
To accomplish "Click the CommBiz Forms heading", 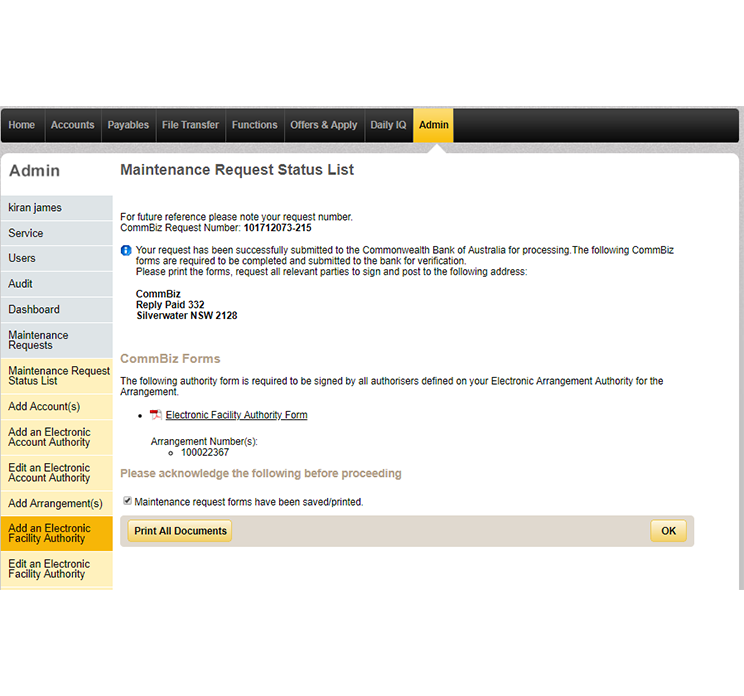I will [170, 359].
